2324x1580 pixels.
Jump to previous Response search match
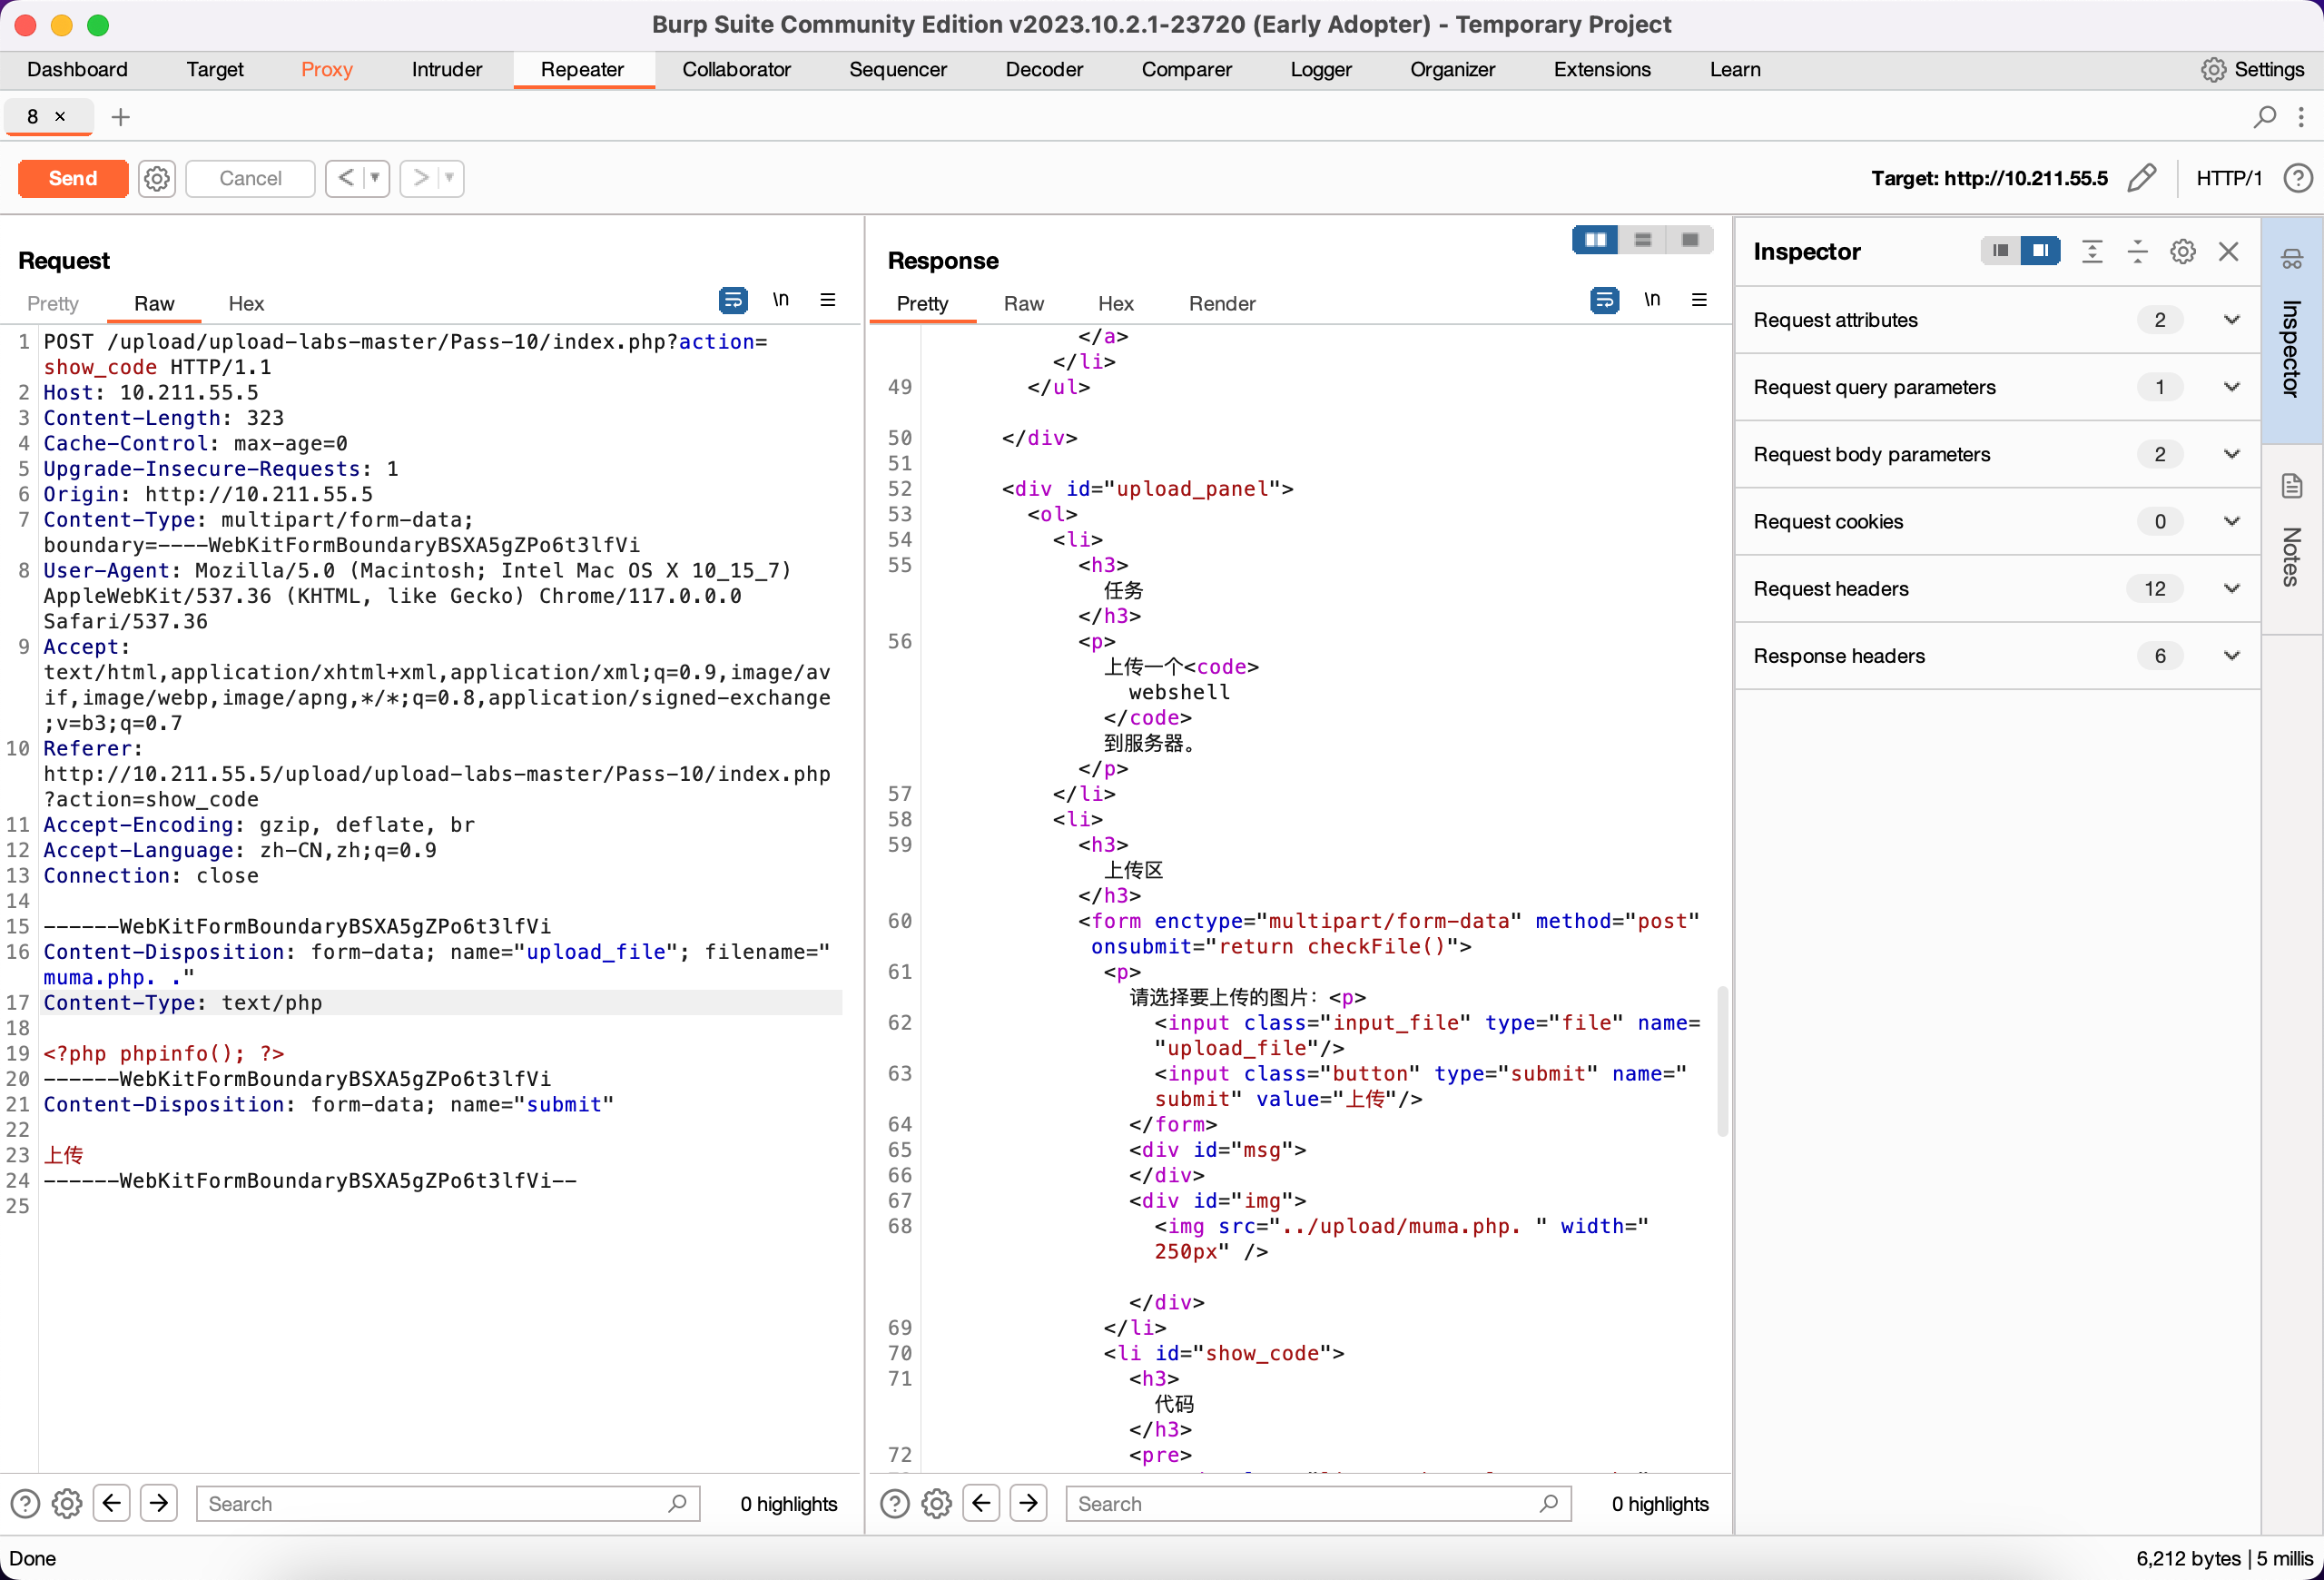point(982,1503)
